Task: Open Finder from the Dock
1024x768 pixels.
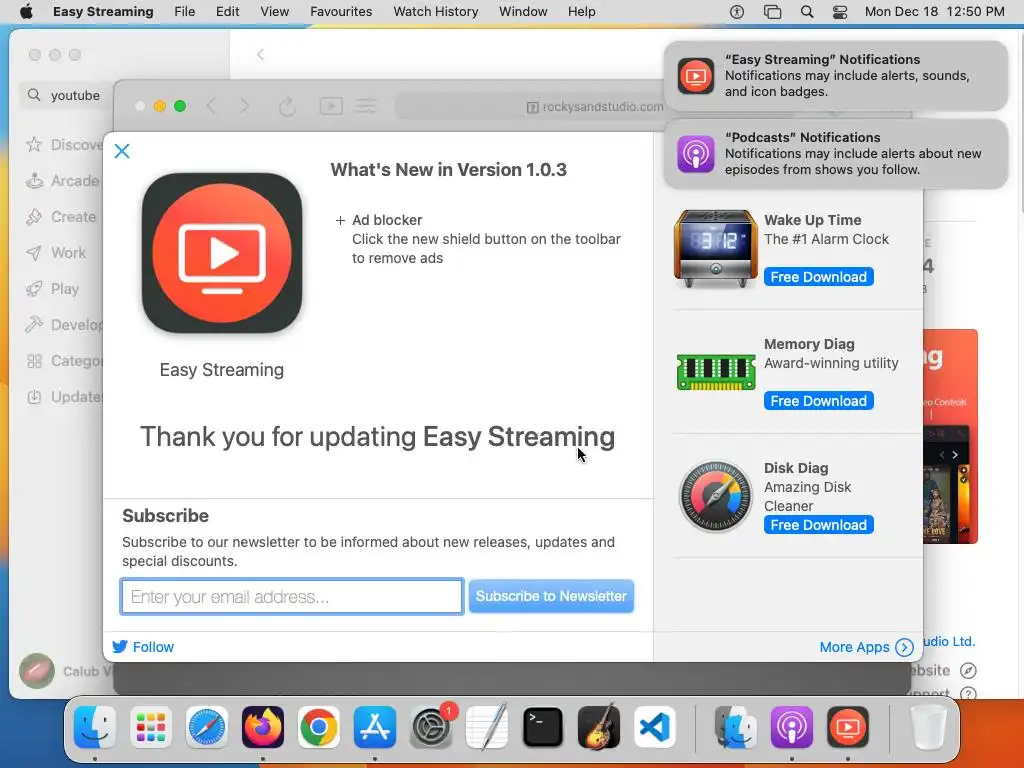Action: 95,727
